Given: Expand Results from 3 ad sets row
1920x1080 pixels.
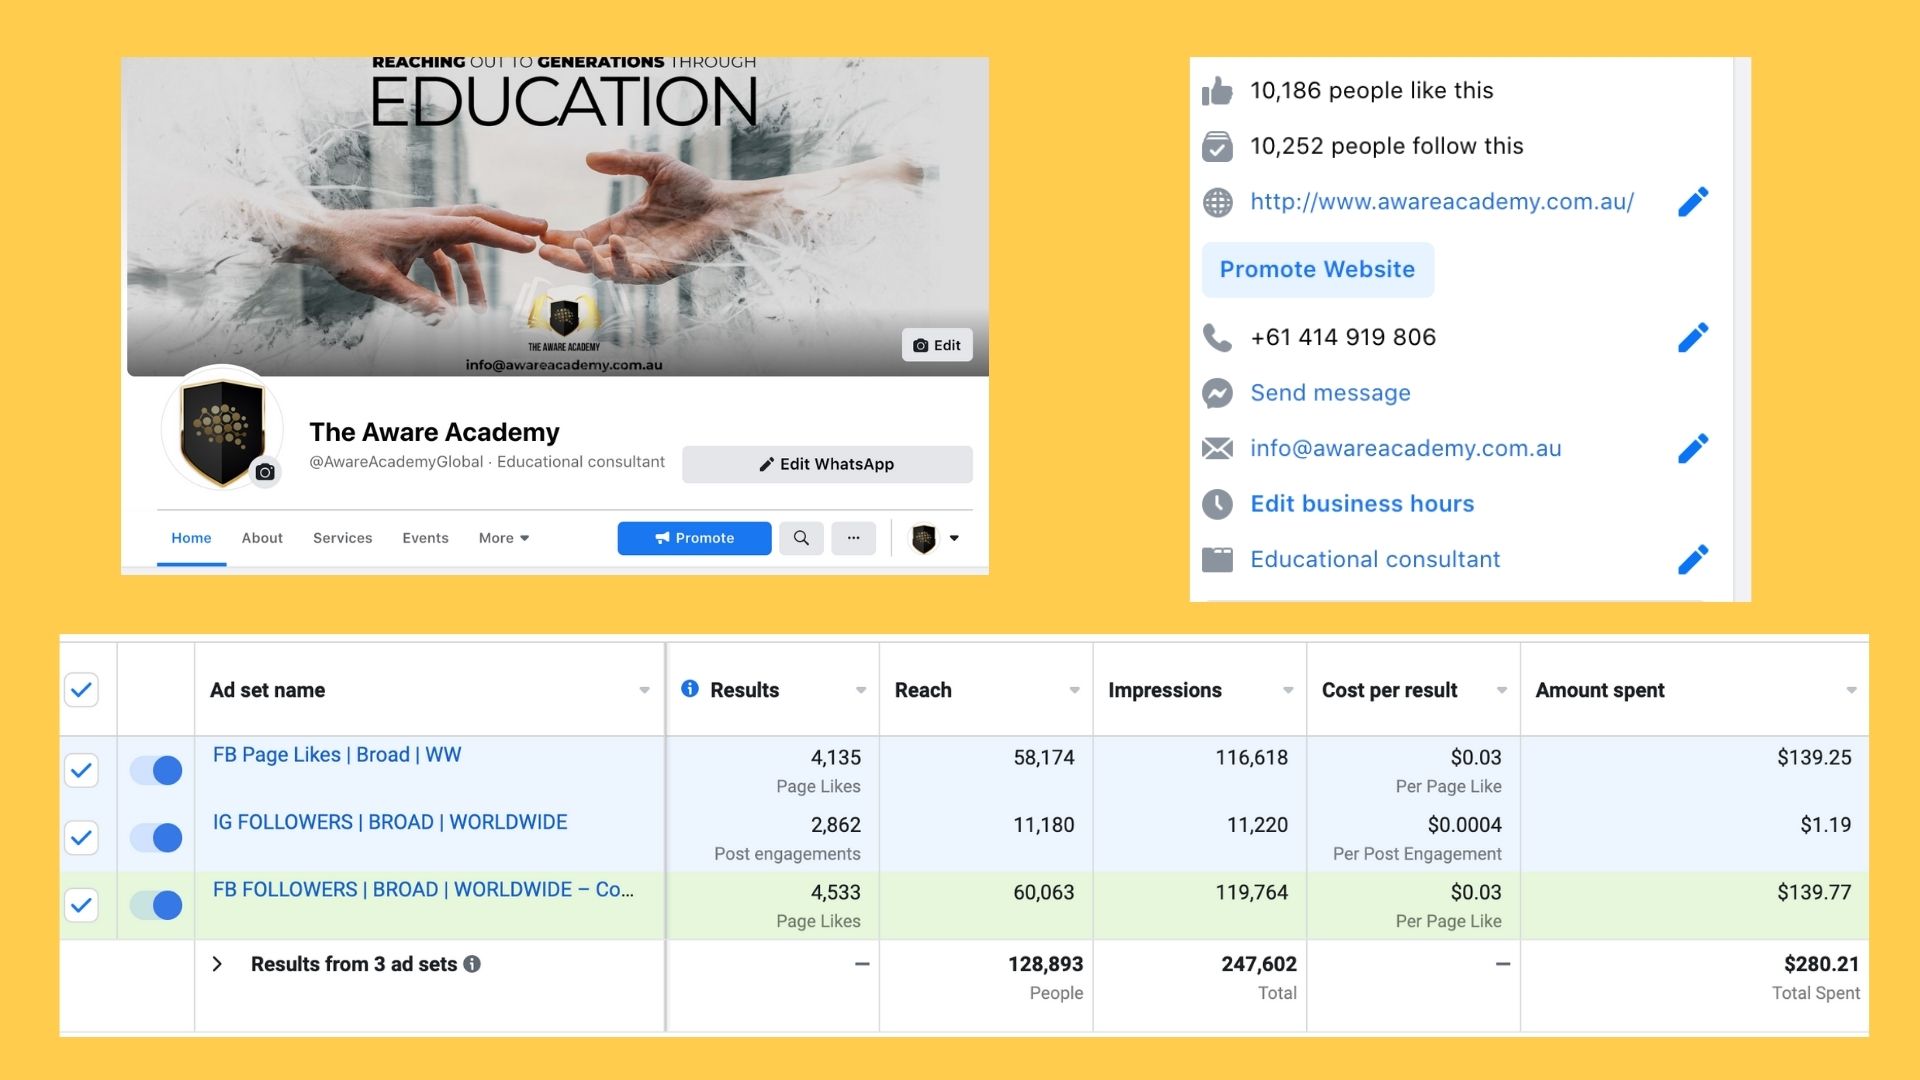Looking at the screenshot, I should (x=217, y=964).
